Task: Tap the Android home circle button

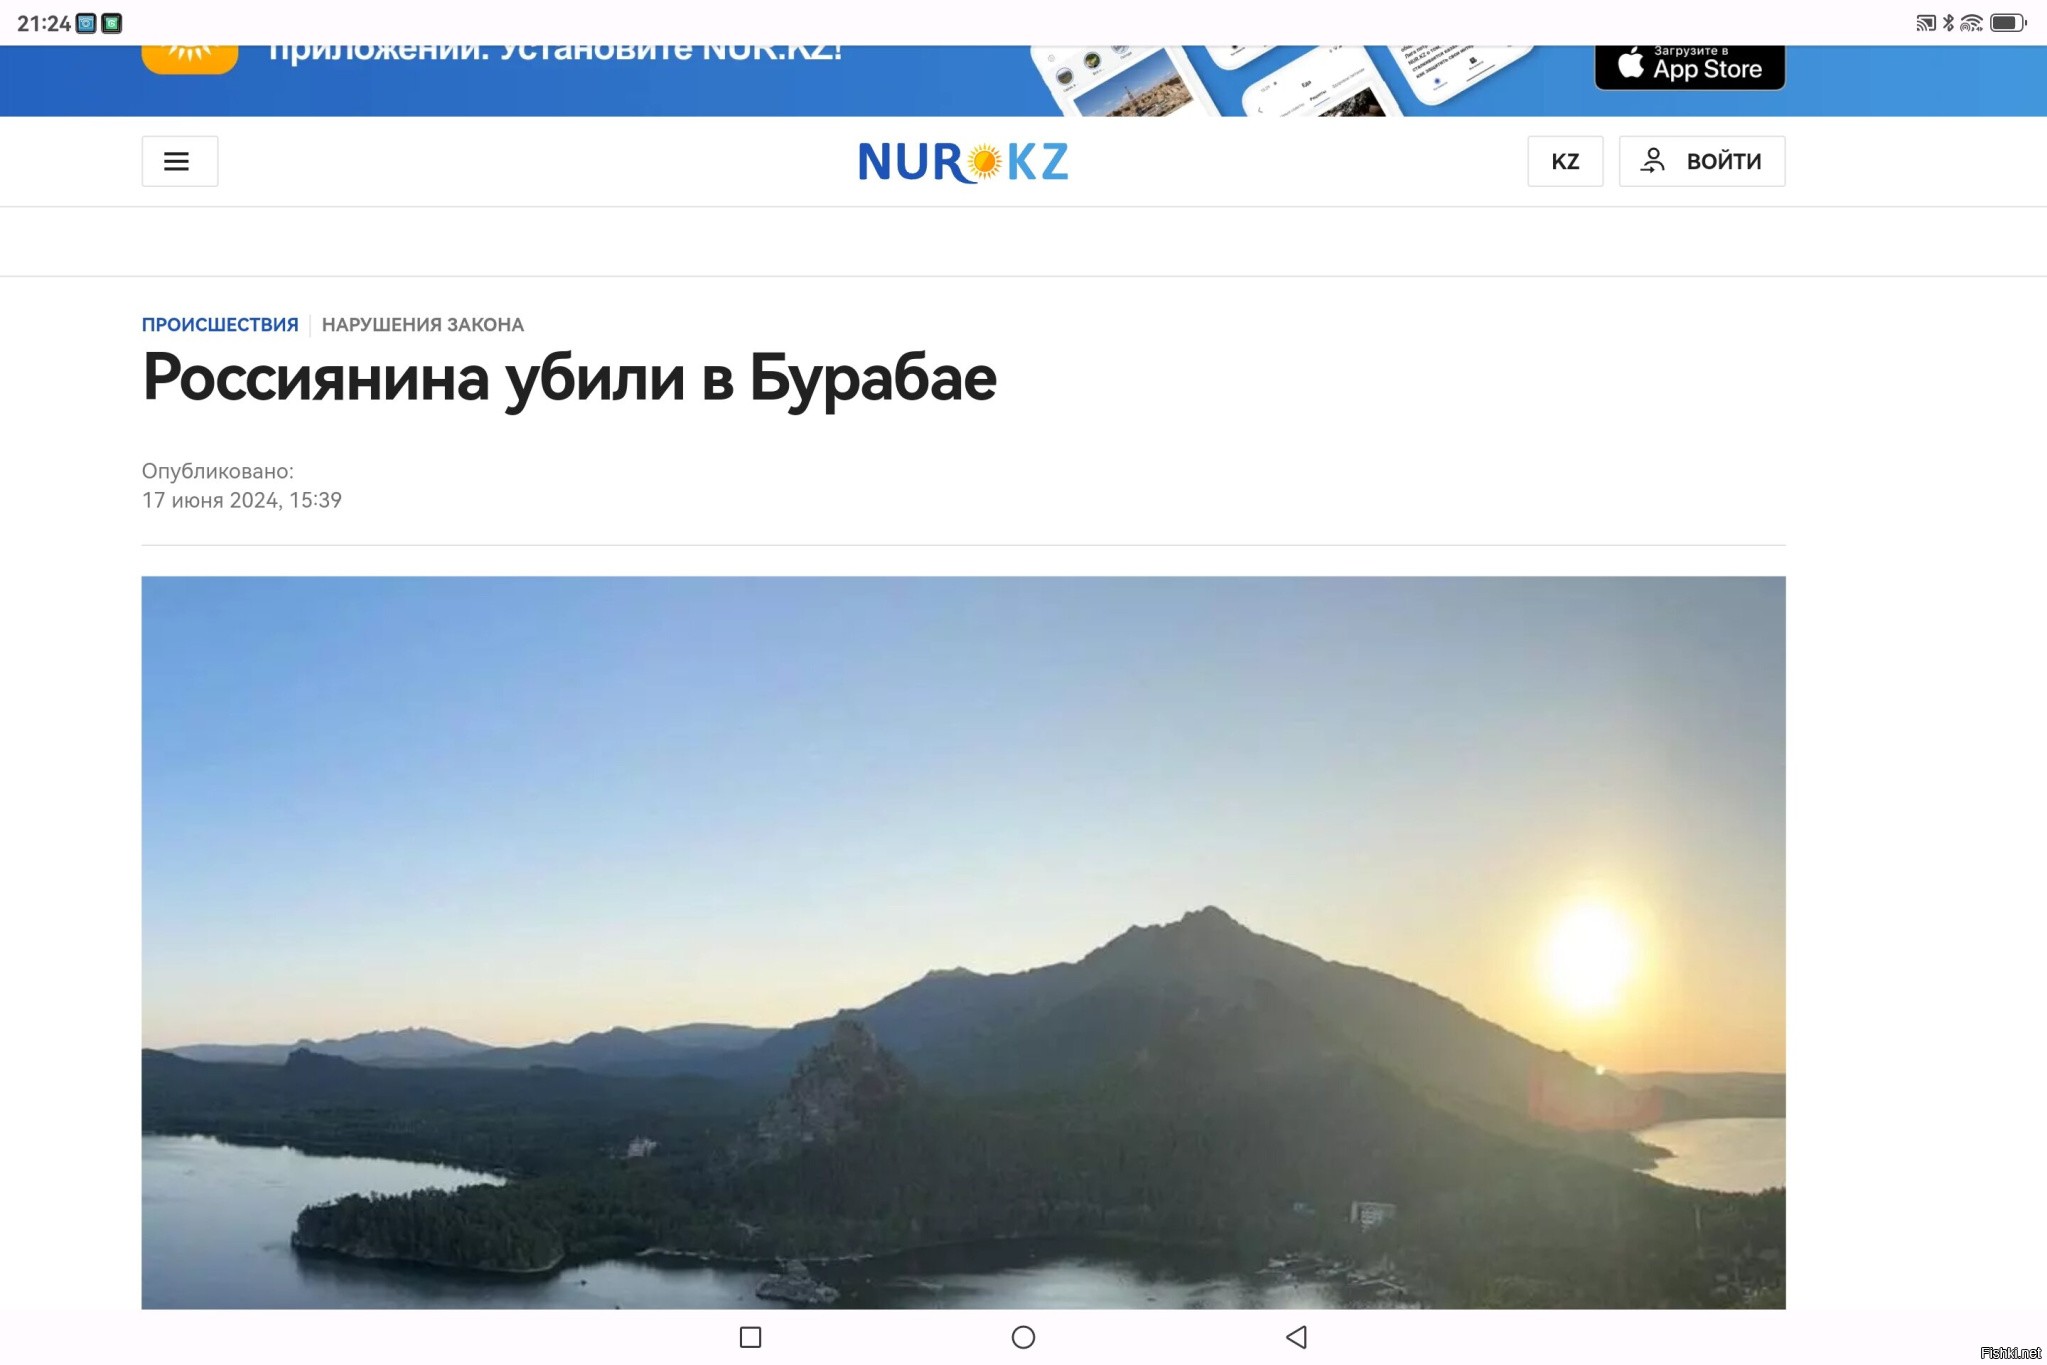Action: [x=1023, y=1337]
